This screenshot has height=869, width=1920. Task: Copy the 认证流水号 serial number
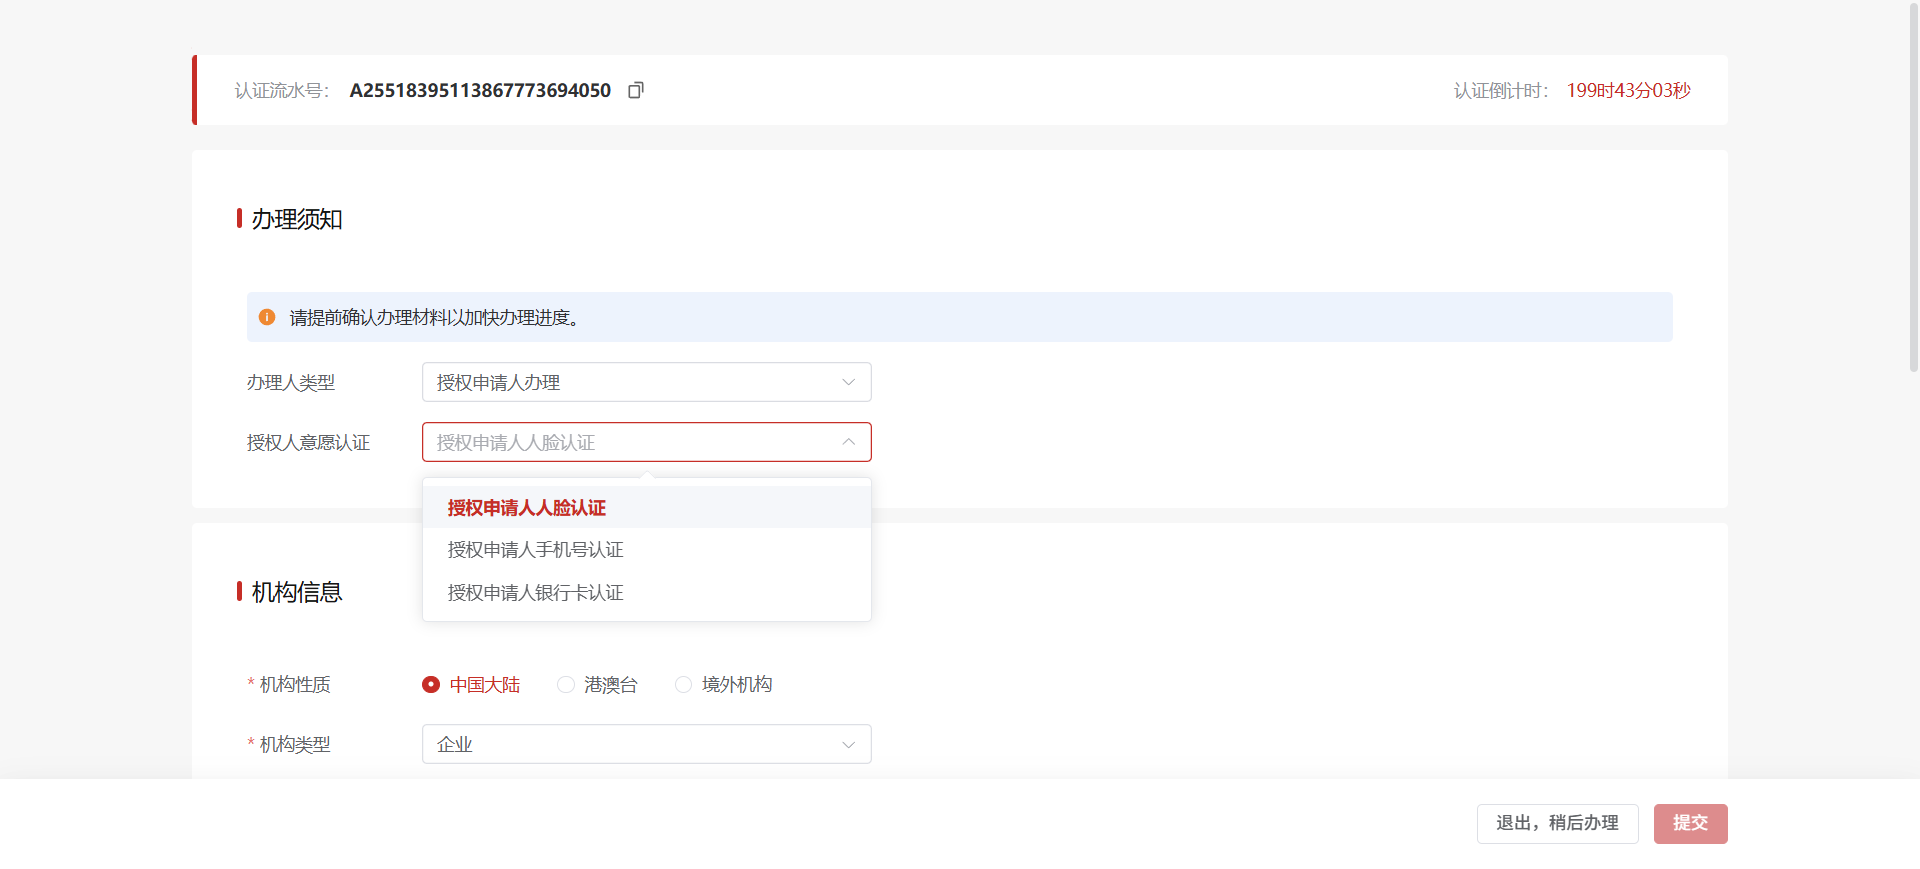pos(635,90)
